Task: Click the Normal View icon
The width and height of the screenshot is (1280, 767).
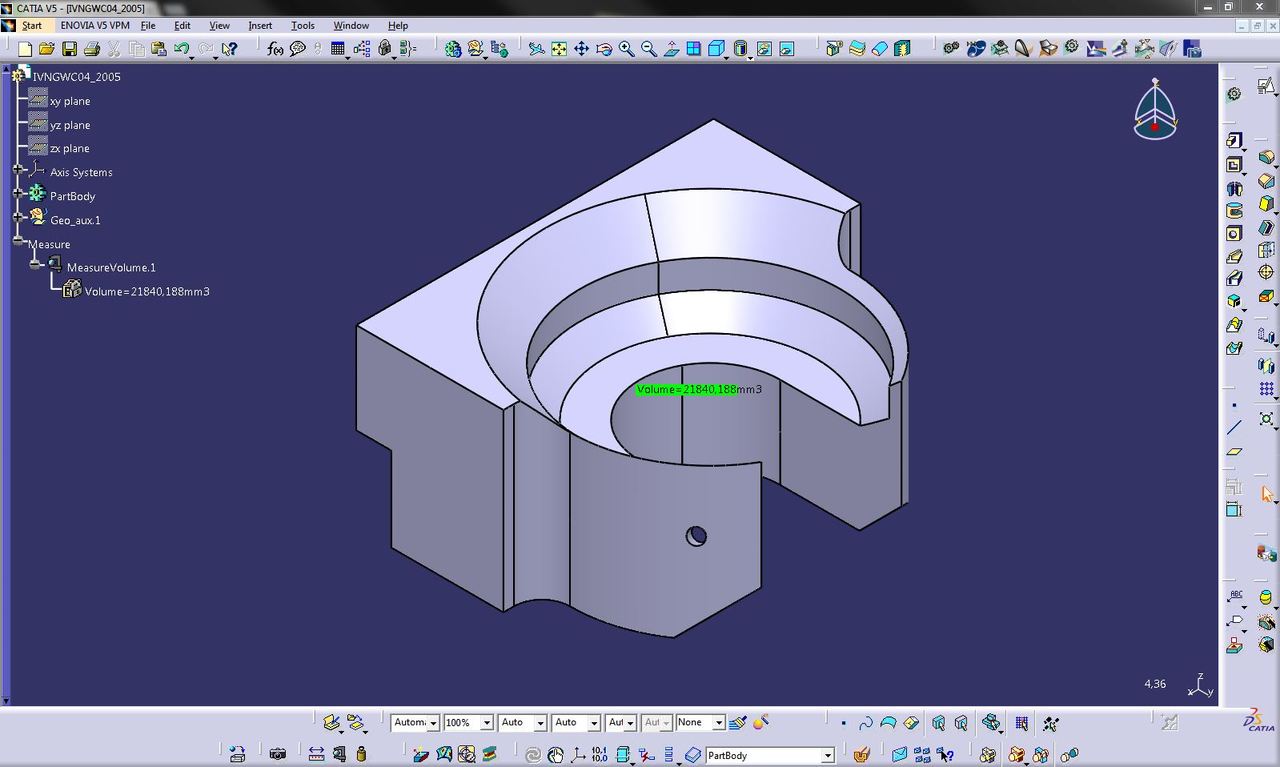Action: click(671, 49)
